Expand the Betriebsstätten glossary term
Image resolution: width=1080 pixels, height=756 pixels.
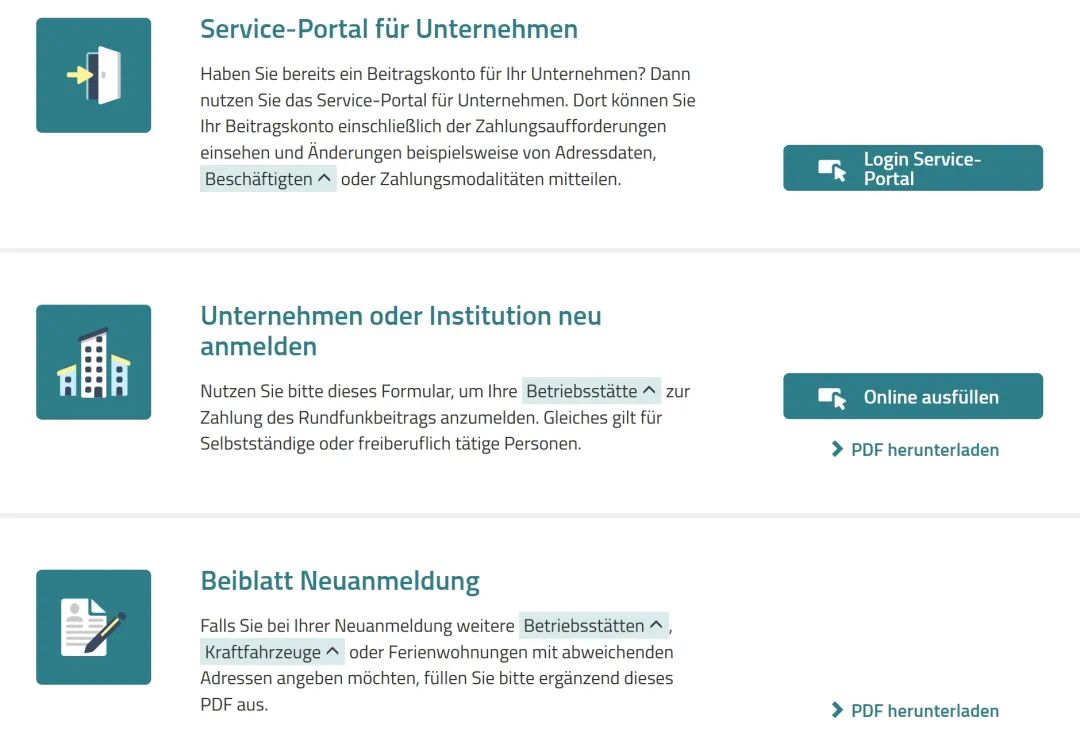click(593, 626)
